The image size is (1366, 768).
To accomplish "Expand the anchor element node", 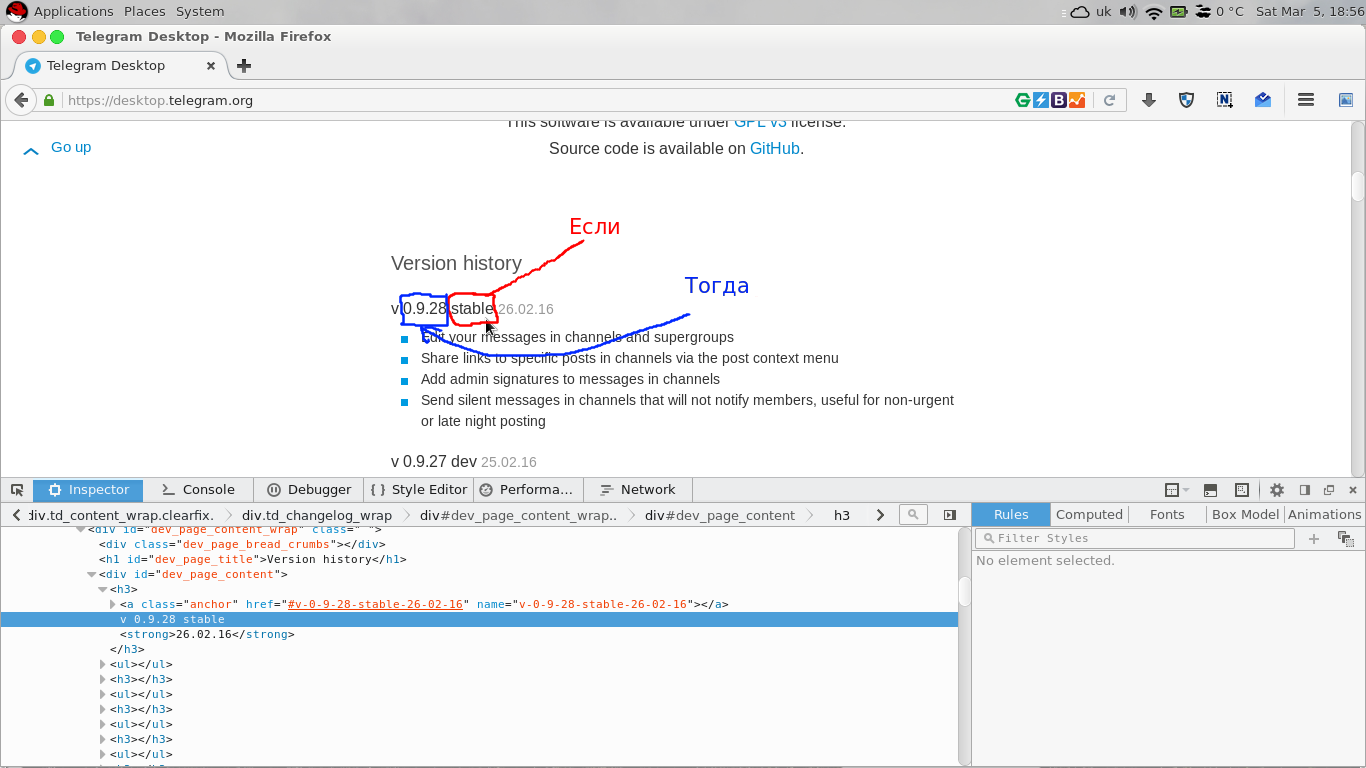I will click(x=113, y=605).
